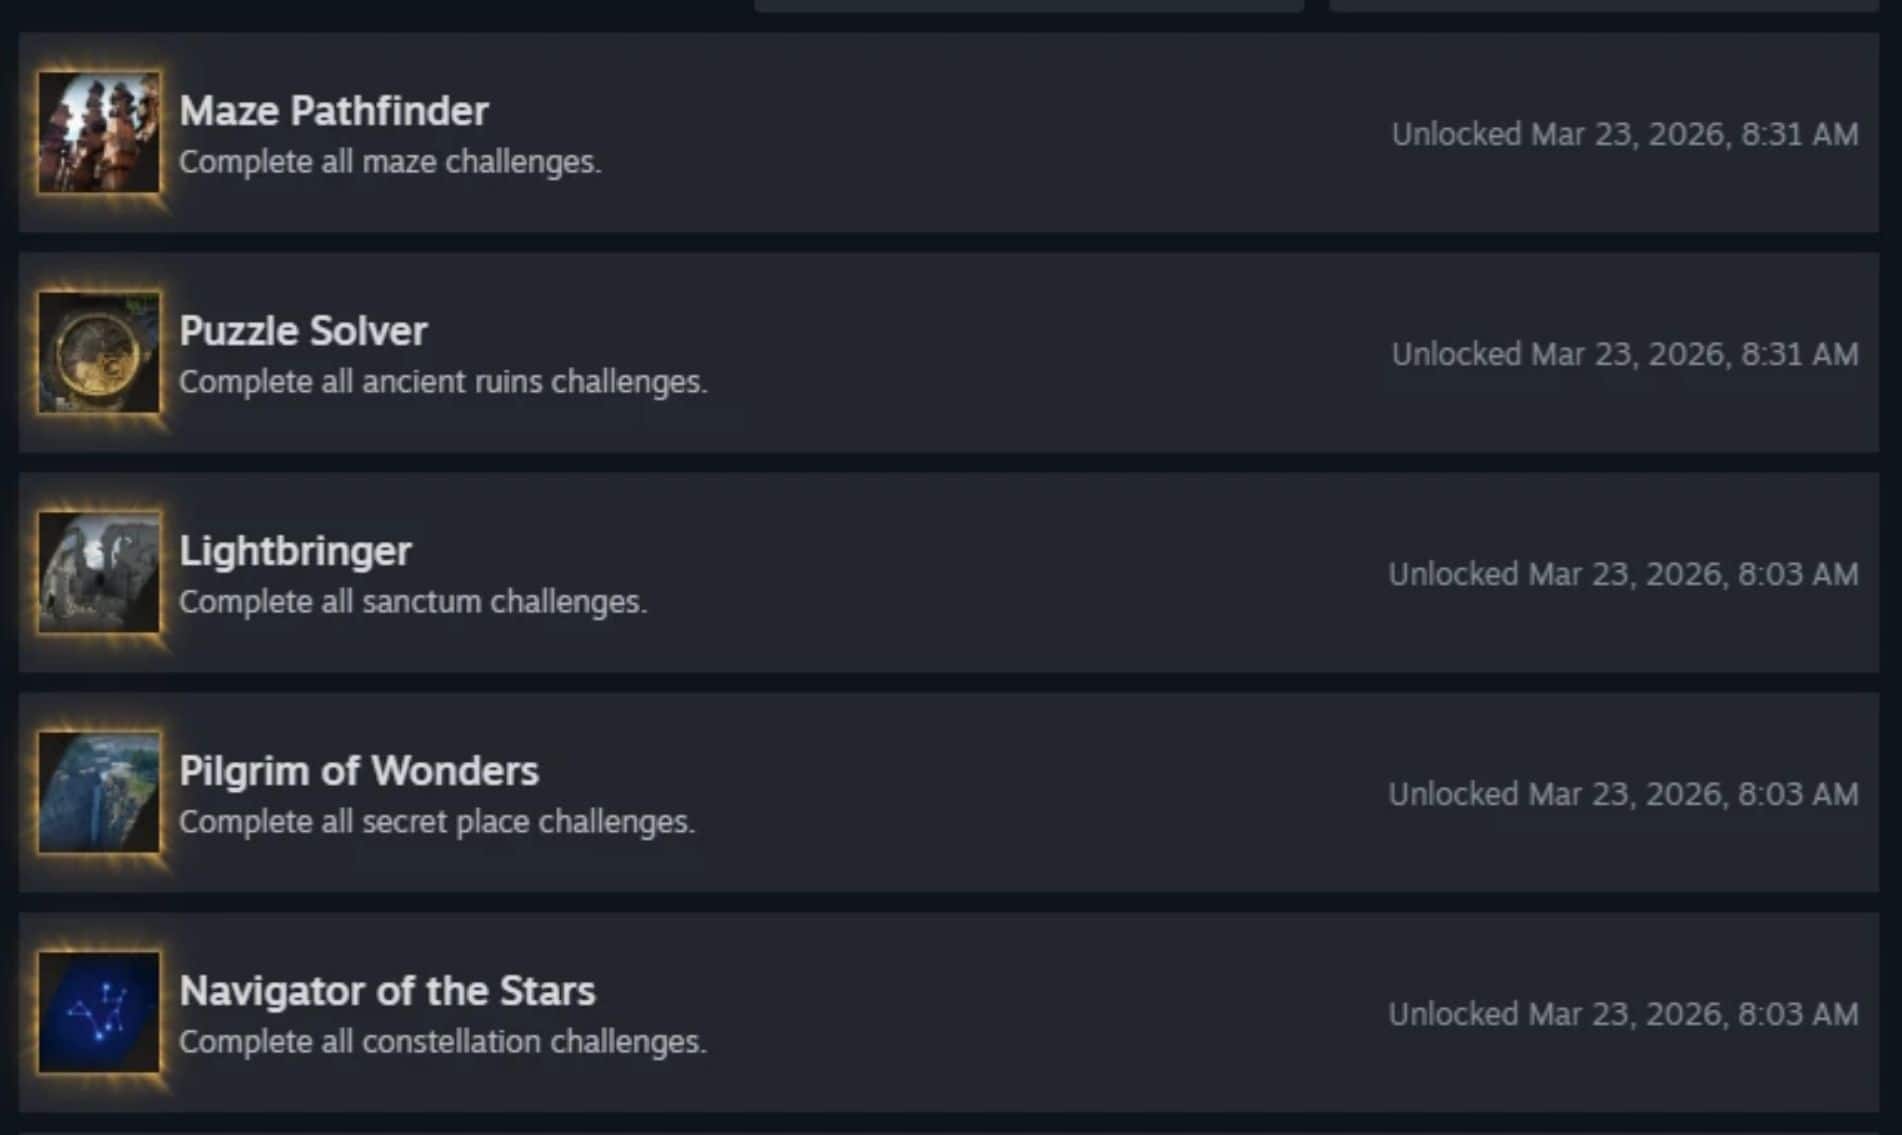Select the Lightbringer cave artwork icon
Screen dimensions: 1902x1135
click(x=100, y=573)
